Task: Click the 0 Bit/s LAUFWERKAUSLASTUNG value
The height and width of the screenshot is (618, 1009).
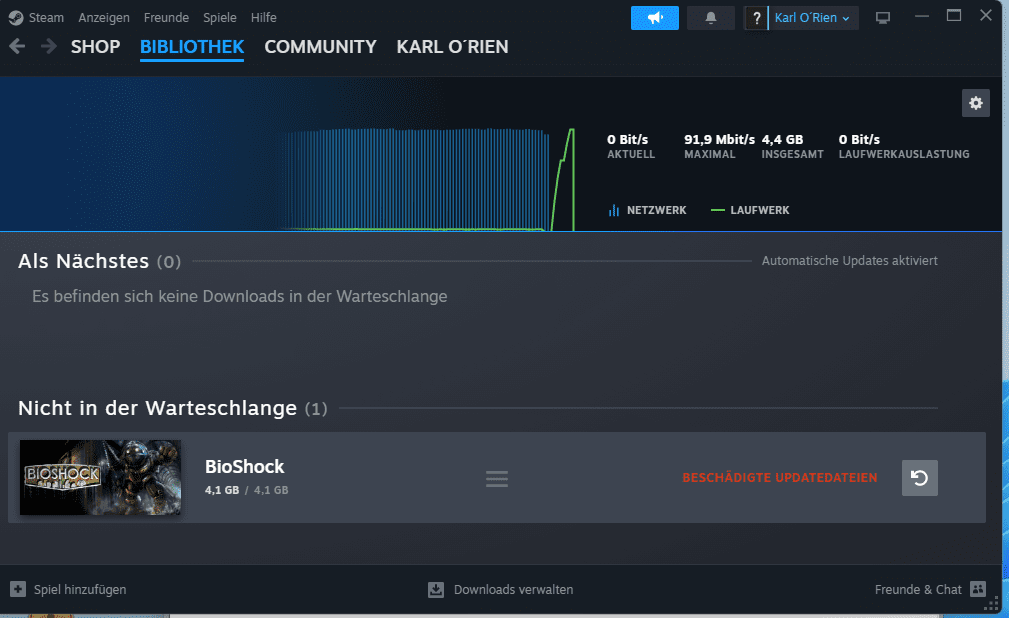Action: pyautogui.click(x=859, y=139)
